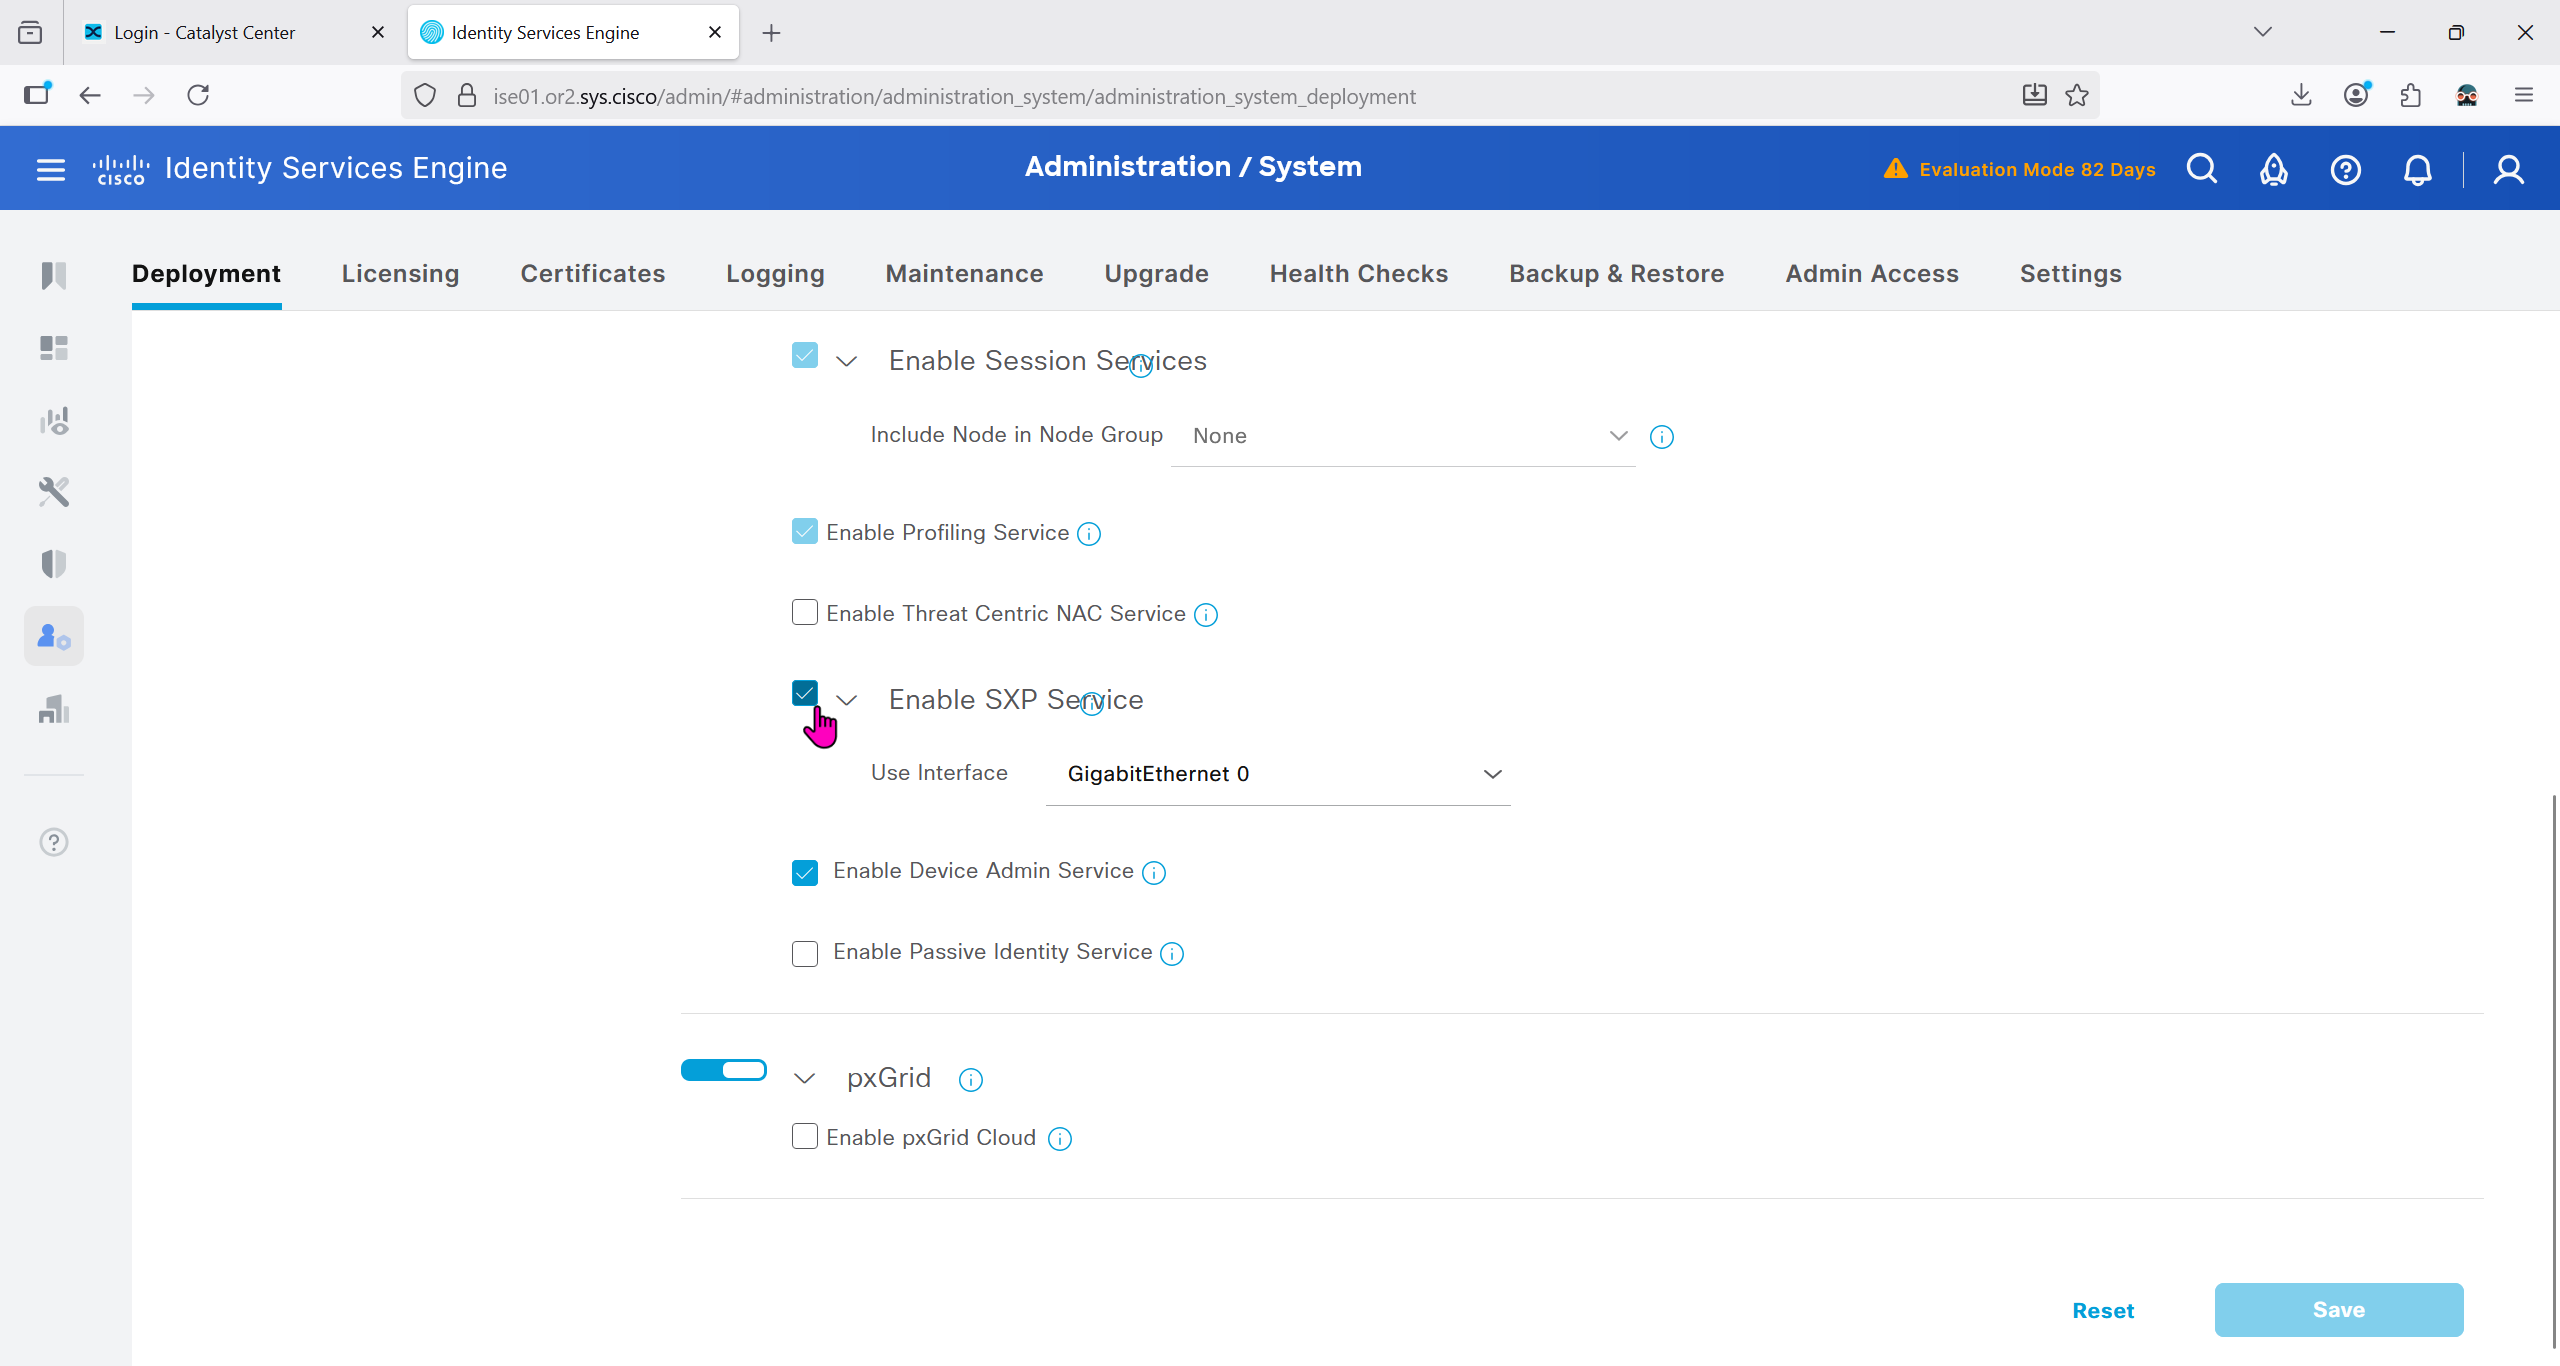The height and width of the screenshot is (1366, 2560).
Task: Open the Use Interface GigabitEthernet 0 dropdown
Action: (1277, 774)
